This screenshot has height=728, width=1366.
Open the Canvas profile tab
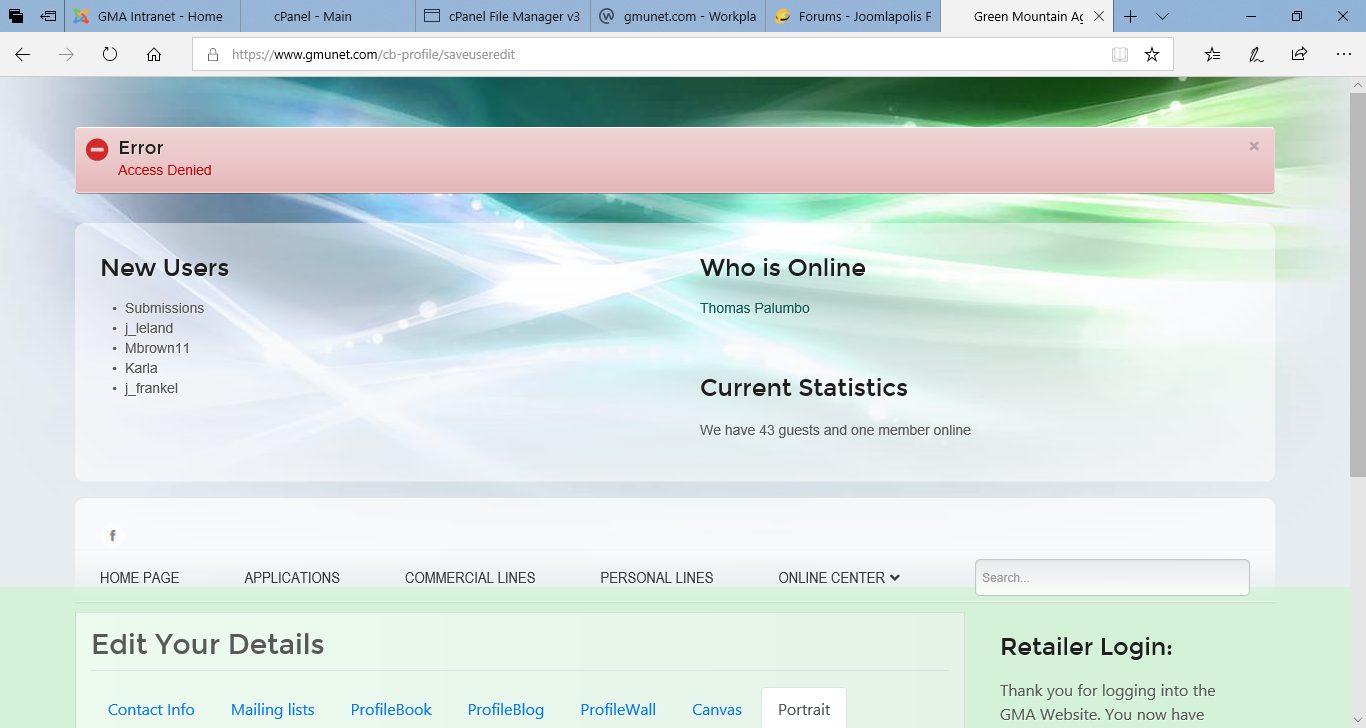[x=717, y=709]
